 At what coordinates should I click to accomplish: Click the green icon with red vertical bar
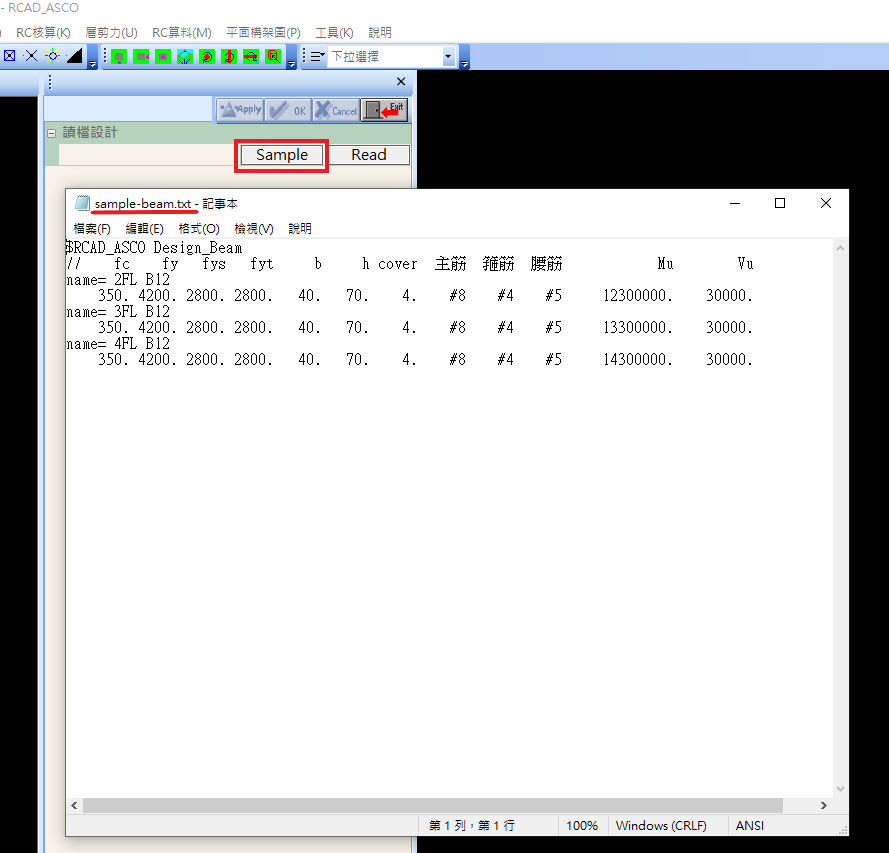coord(229,57)
